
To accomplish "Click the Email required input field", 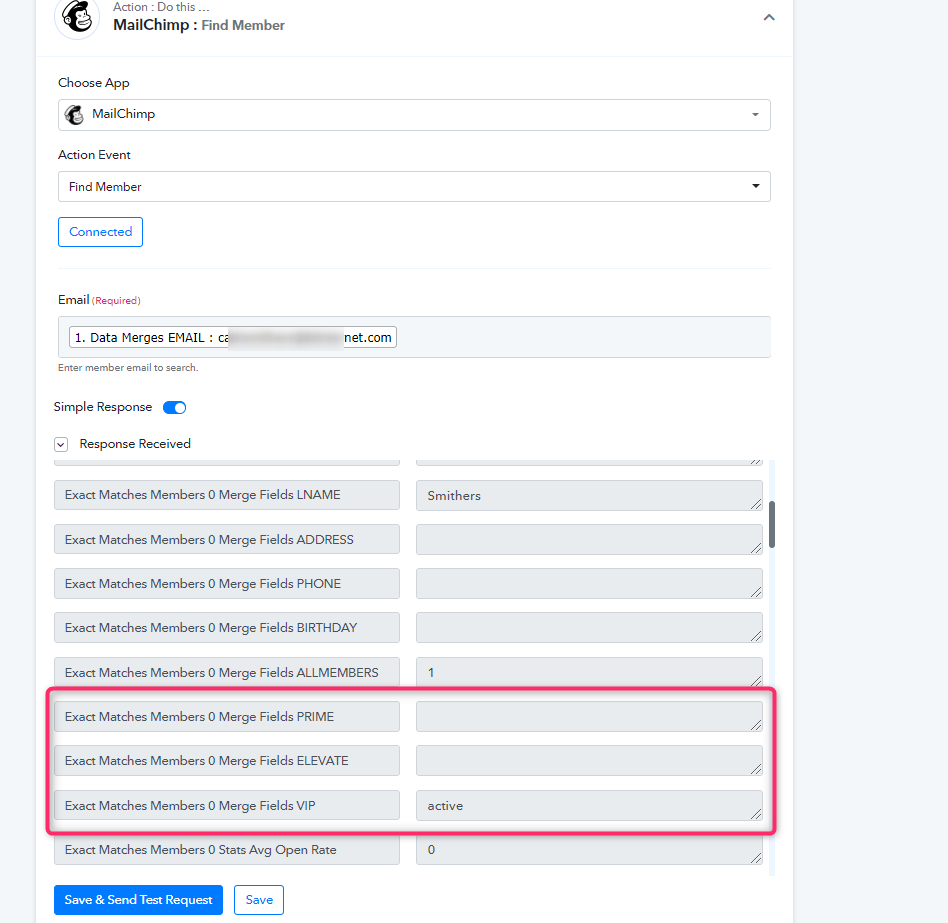I will pyautogui.click(x=414, y=337).
